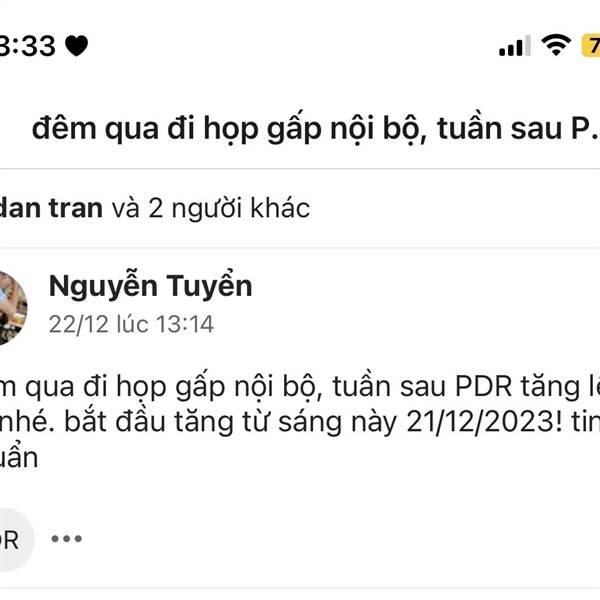This screenshot has height=600, width=600.
Task: Open dan tran's profile from likes list
Action: coord(51,208)
